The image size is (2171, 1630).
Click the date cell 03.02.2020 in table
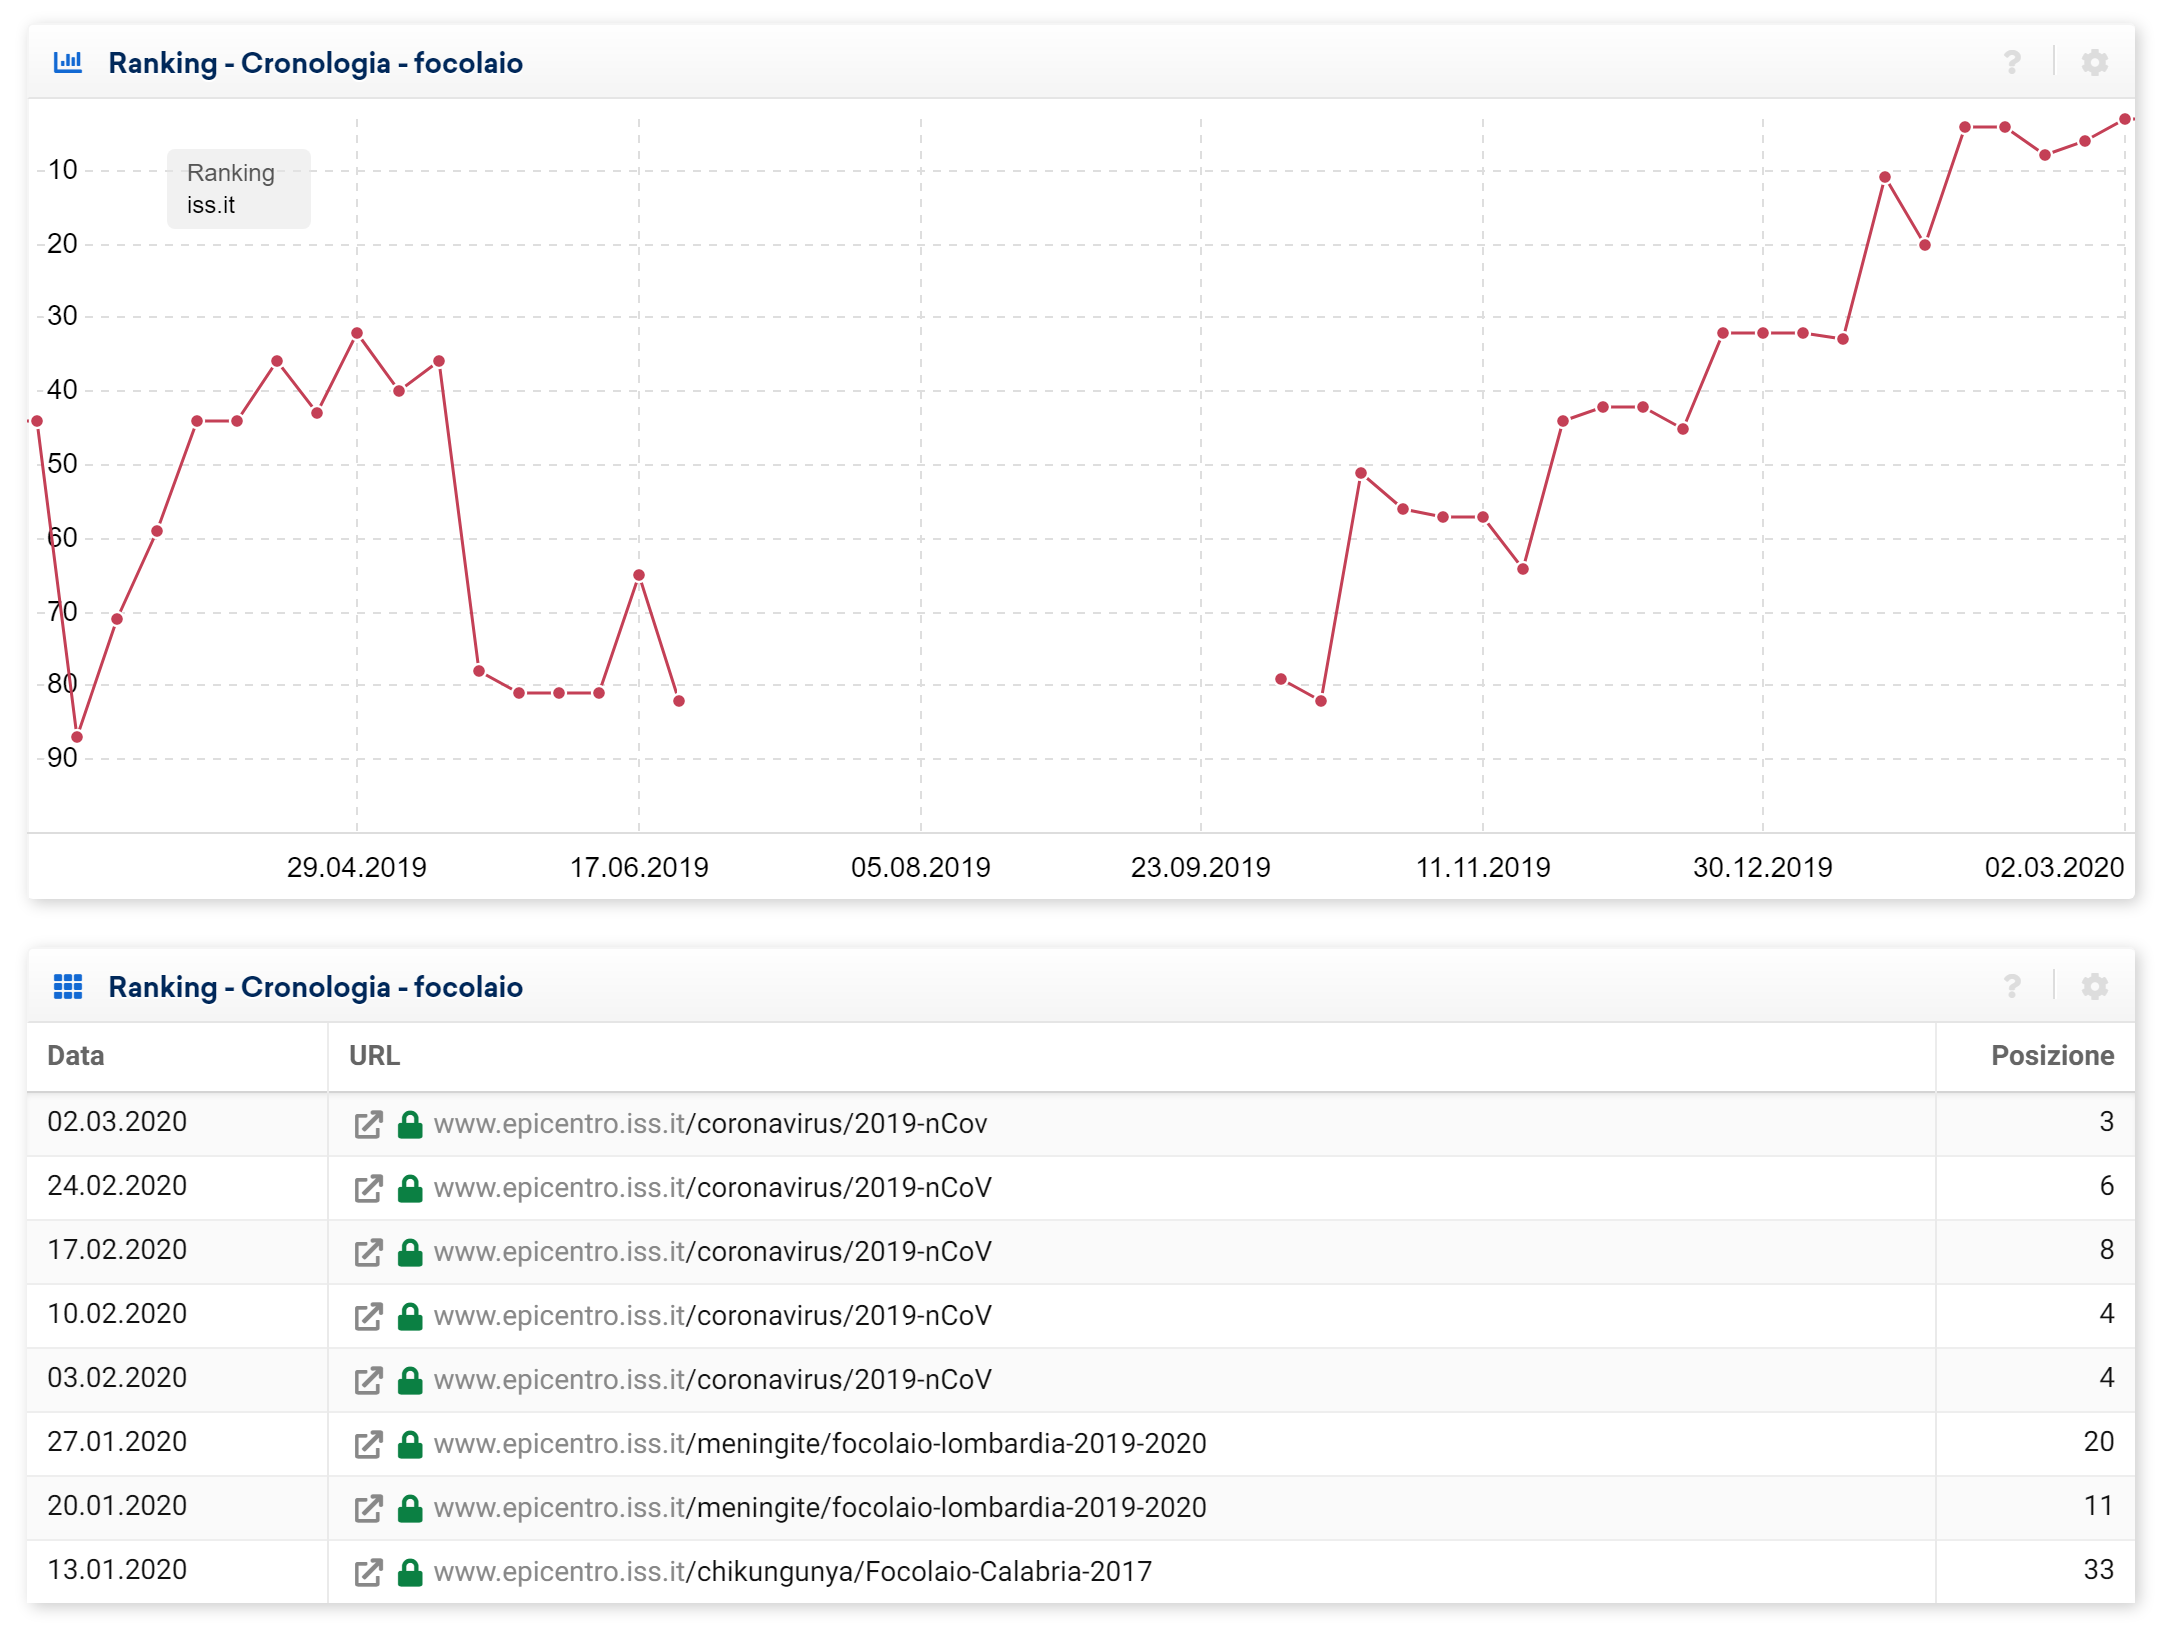117,1378
